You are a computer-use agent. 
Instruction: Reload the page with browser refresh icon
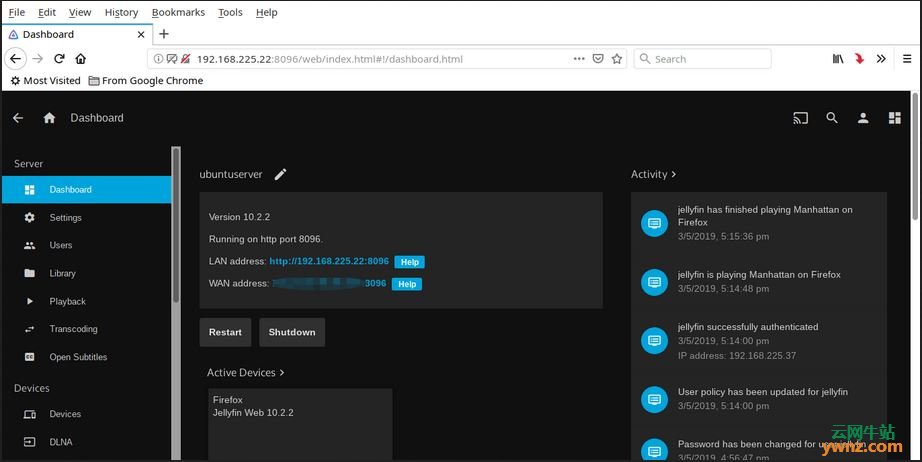59,59
